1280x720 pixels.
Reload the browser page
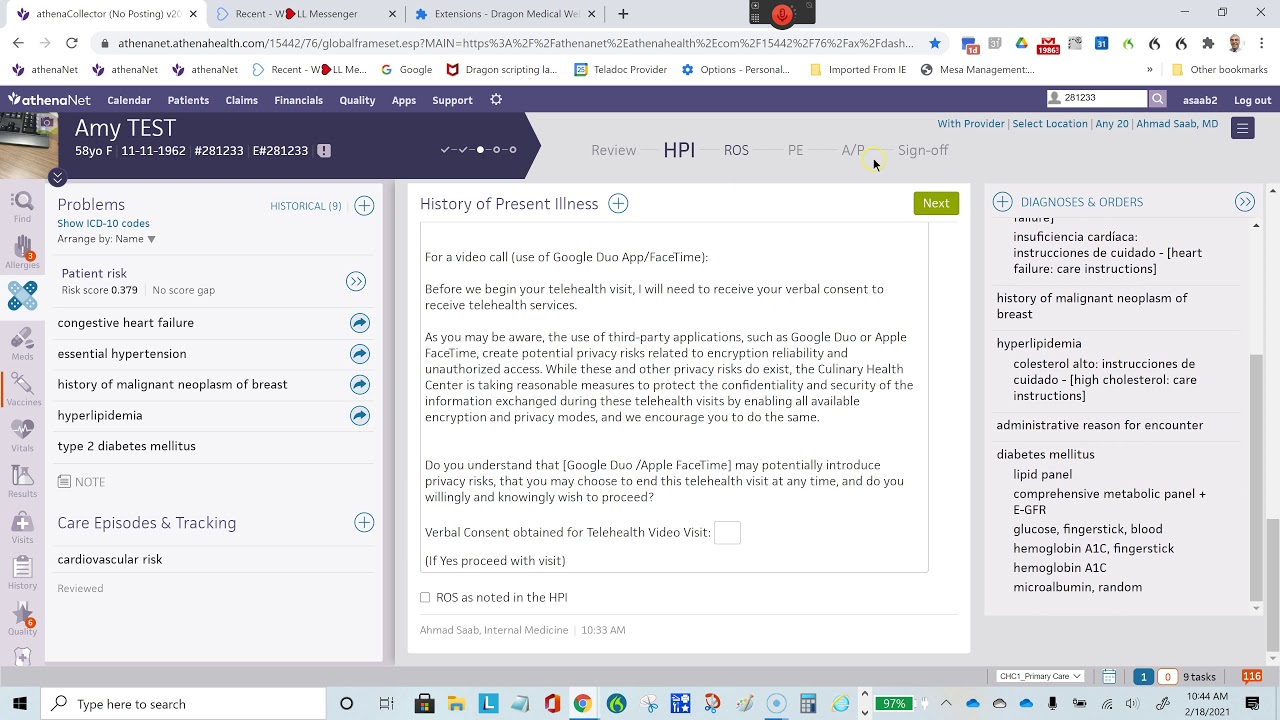72,43
